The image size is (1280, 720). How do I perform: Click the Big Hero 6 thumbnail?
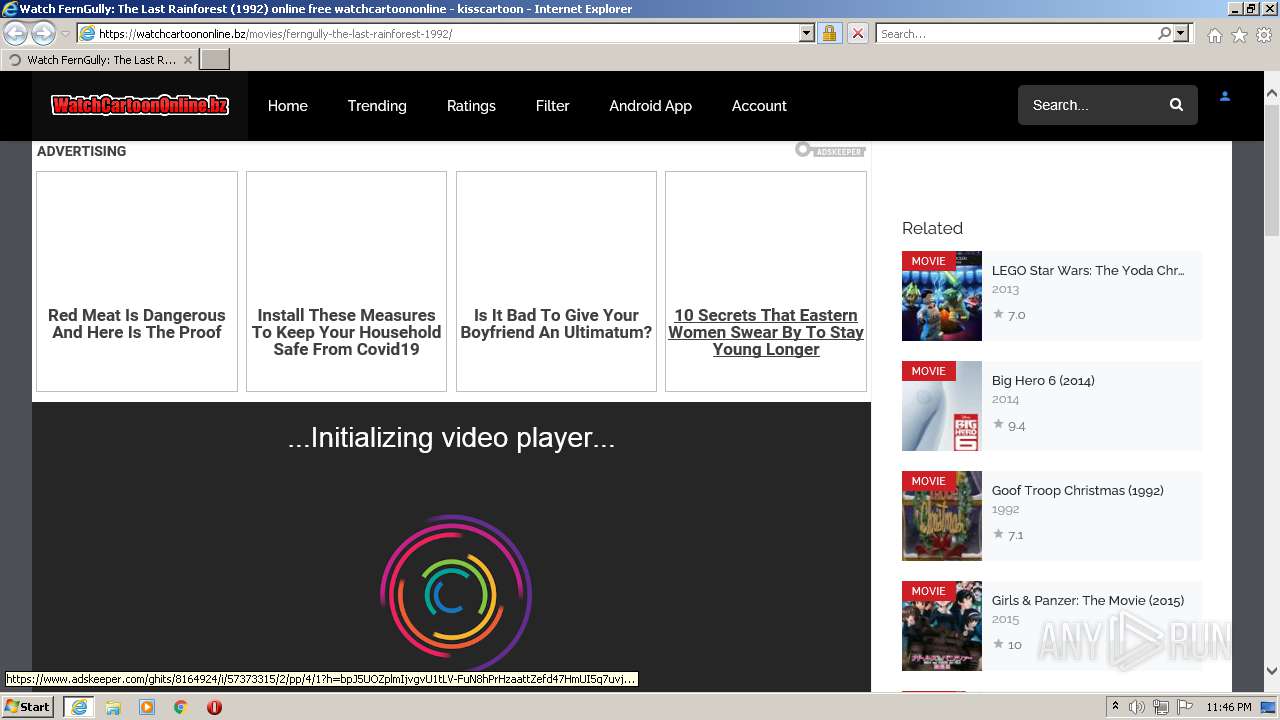tap(942, 406)
